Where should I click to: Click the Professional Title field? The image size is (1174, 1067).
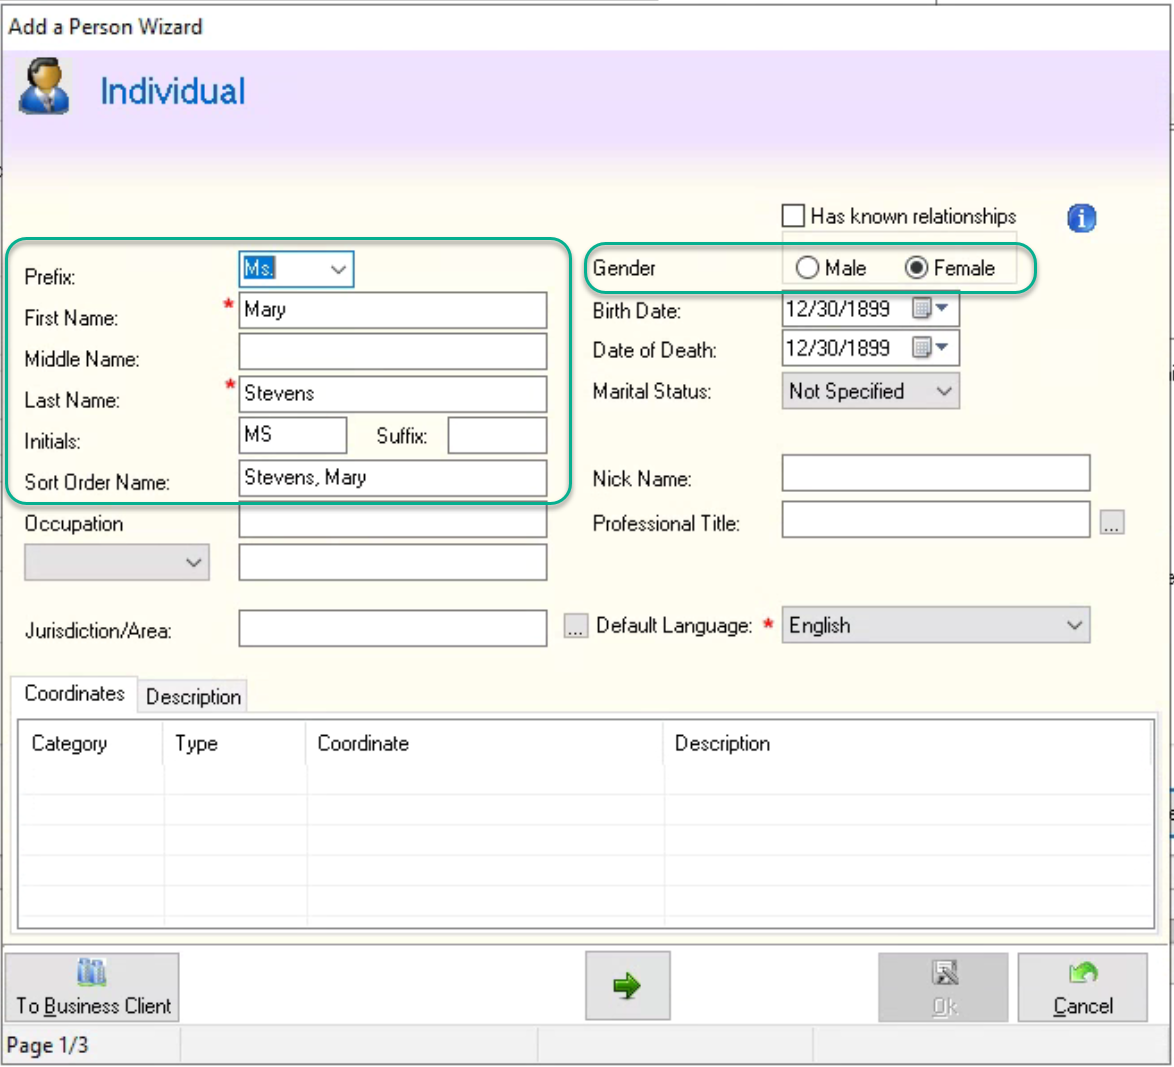tap(935, 520)
